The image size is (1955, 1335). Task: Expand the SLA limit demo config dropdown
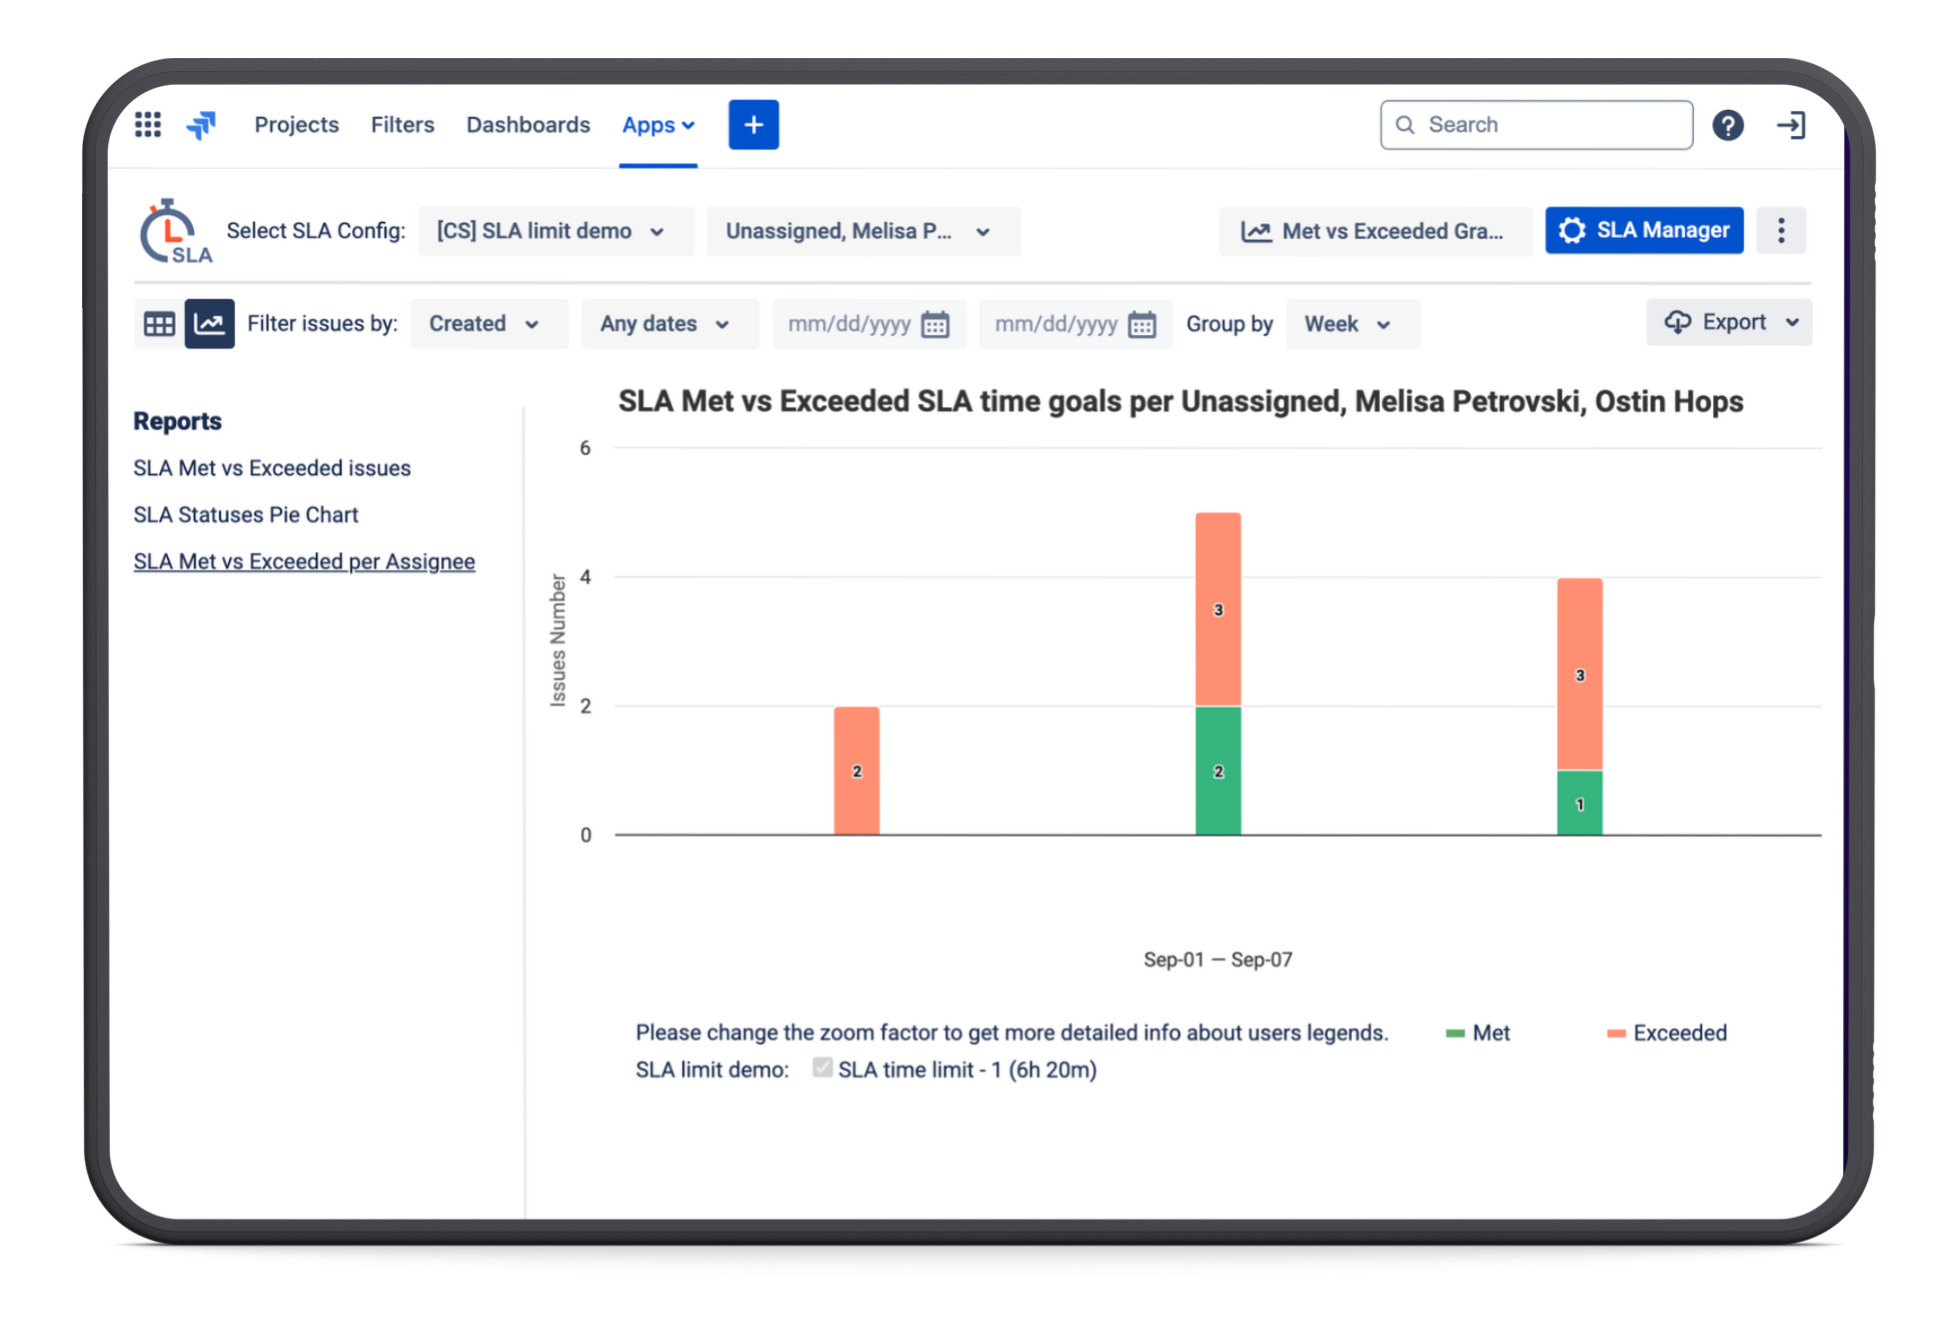pyautogui.click(x=555, y=231)
